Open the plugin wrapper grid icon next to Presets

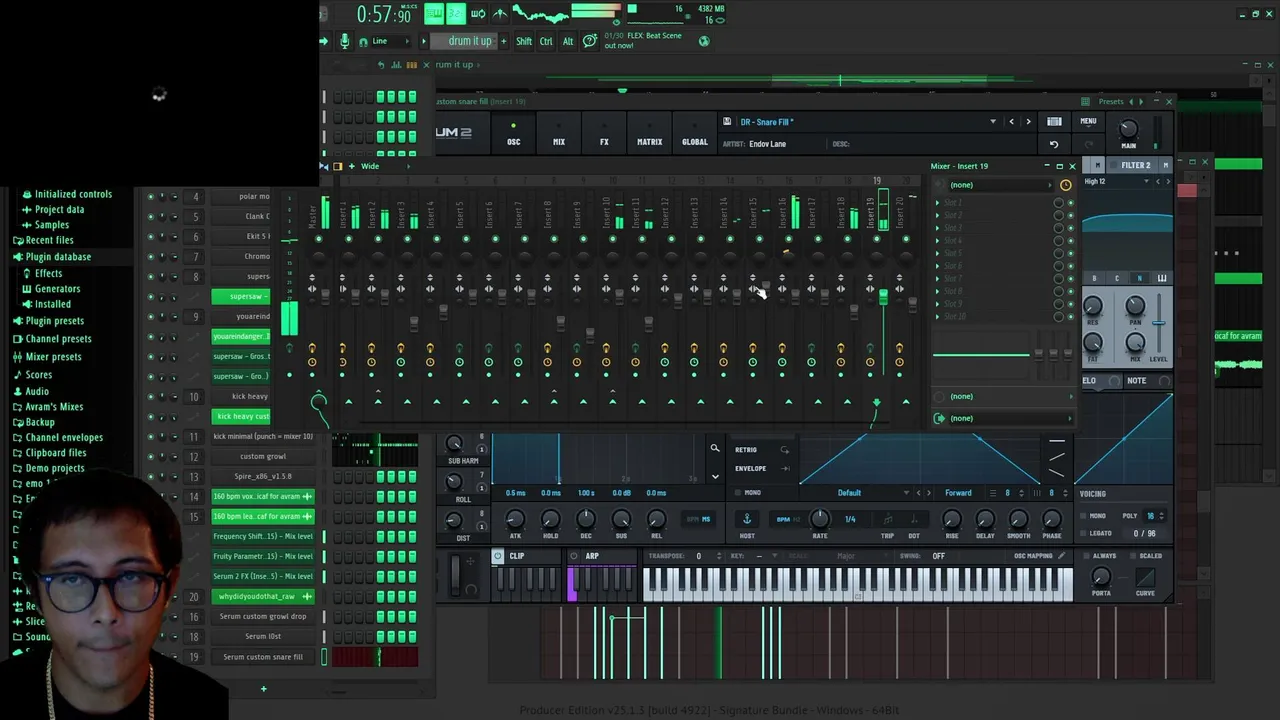point(1086,101)
